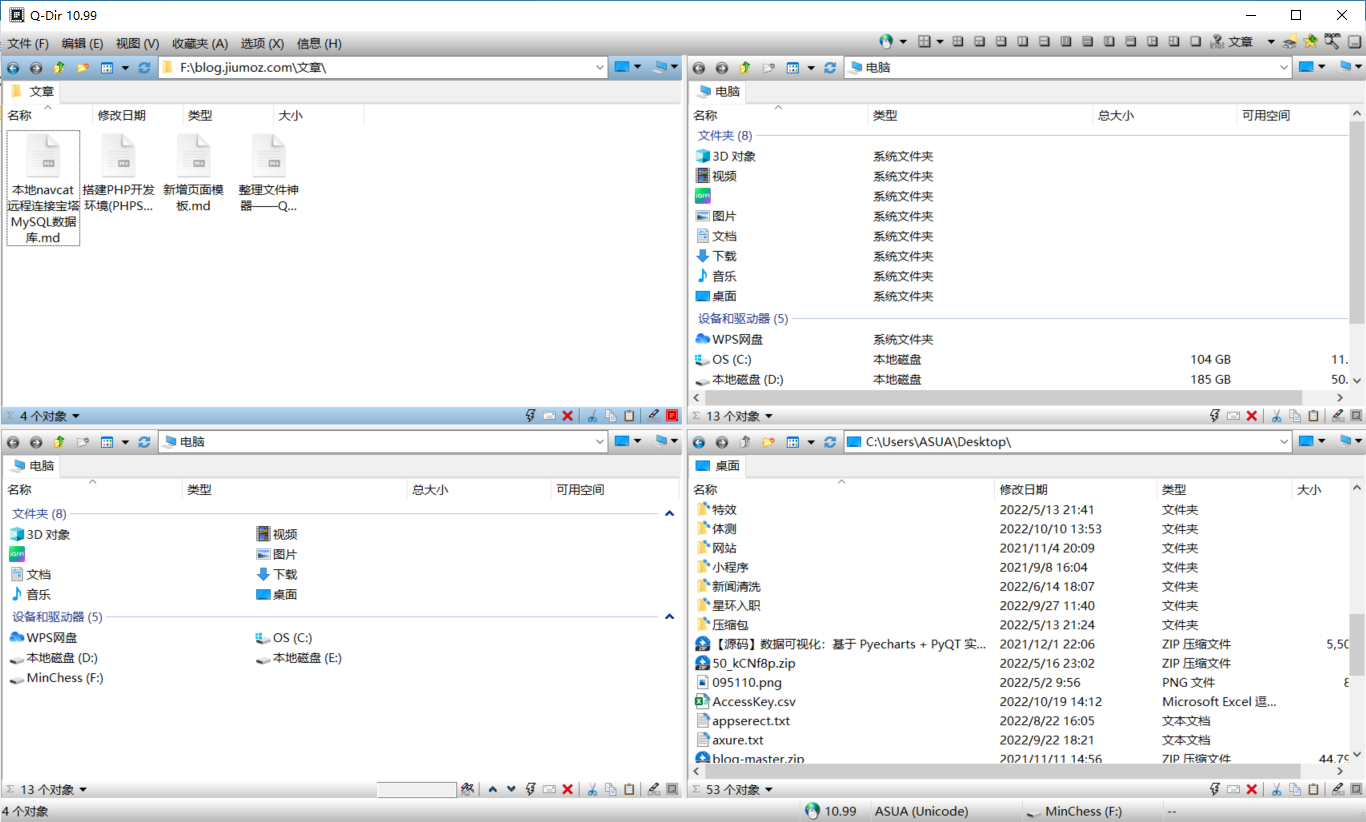
Task: Open the 选项 (X) menu
Action: [262, 44]
